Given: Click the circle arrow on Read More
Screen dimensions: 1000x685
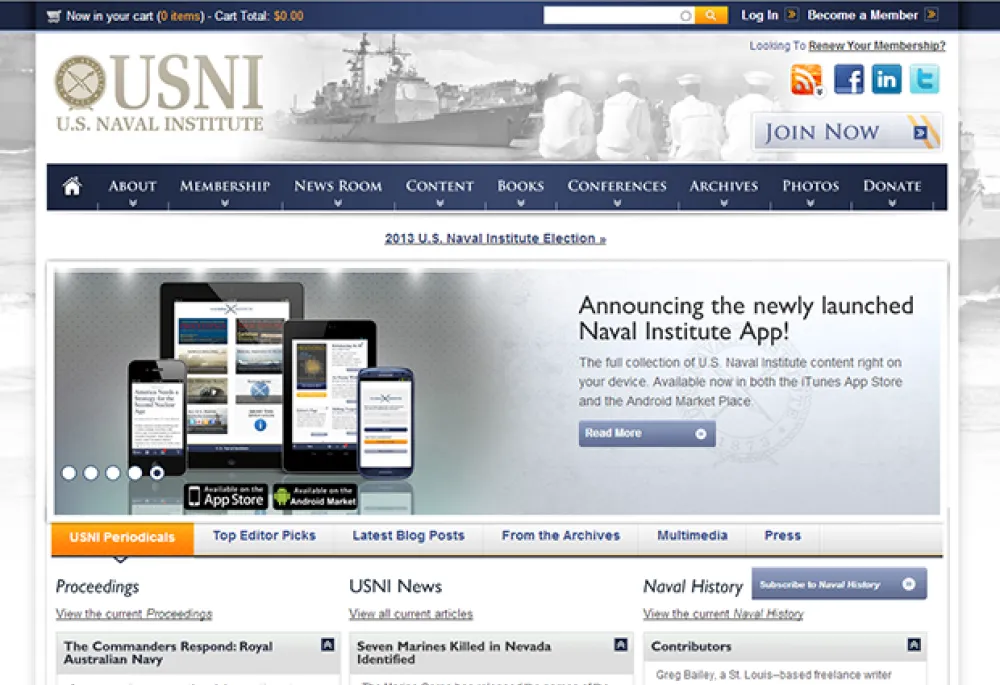Looking at the screenshot, I should [700, 434].
